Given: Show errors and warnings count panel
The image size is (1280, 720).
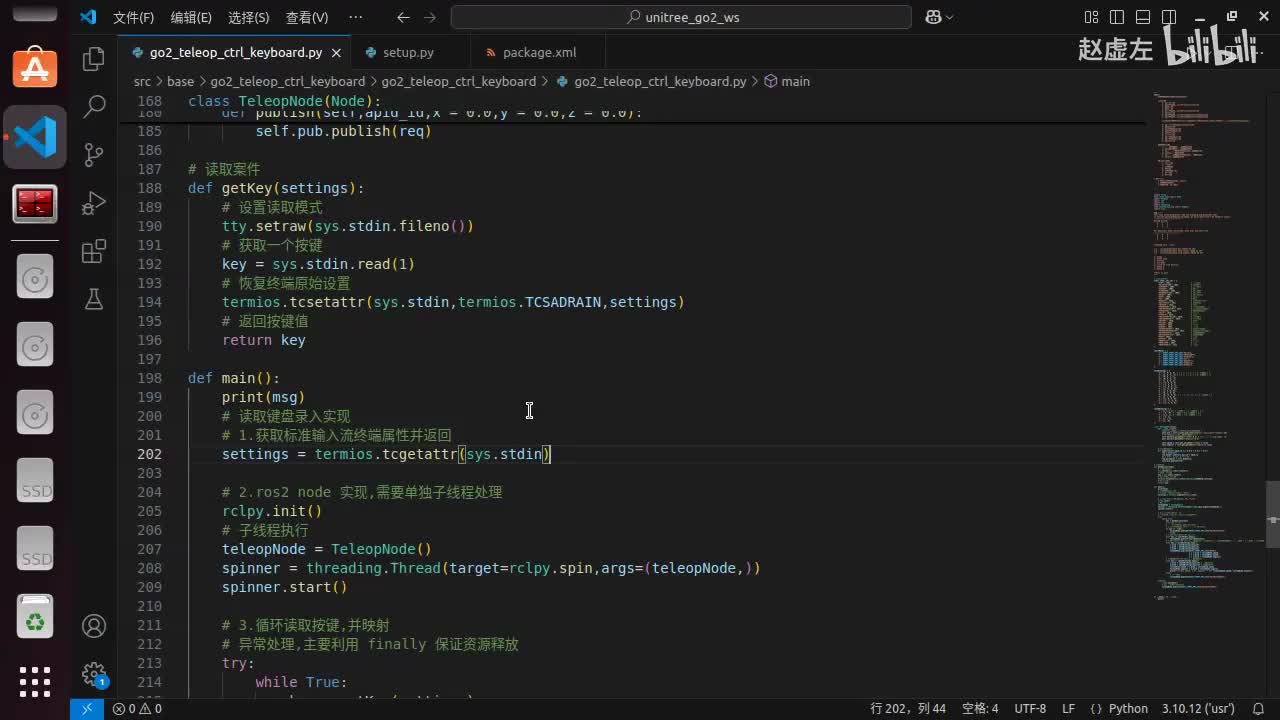Looking at the screenshot, I should 137,709.
